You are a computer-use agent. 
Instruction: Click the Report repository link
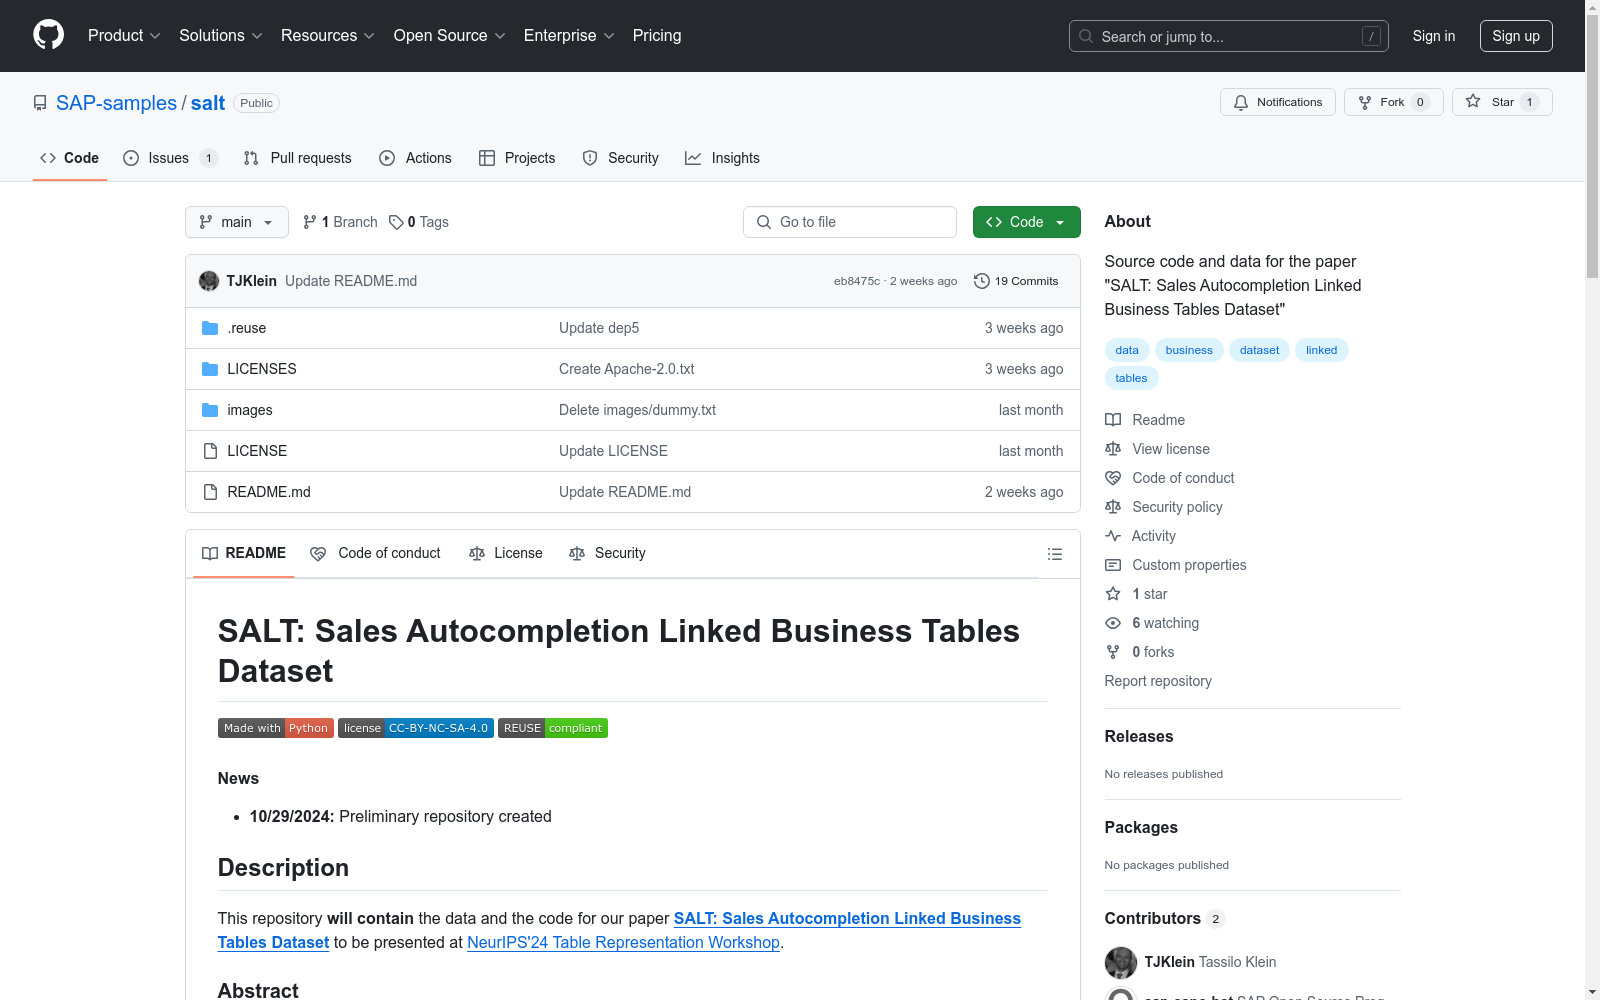pyautogui.click(x=1158, y=681)
